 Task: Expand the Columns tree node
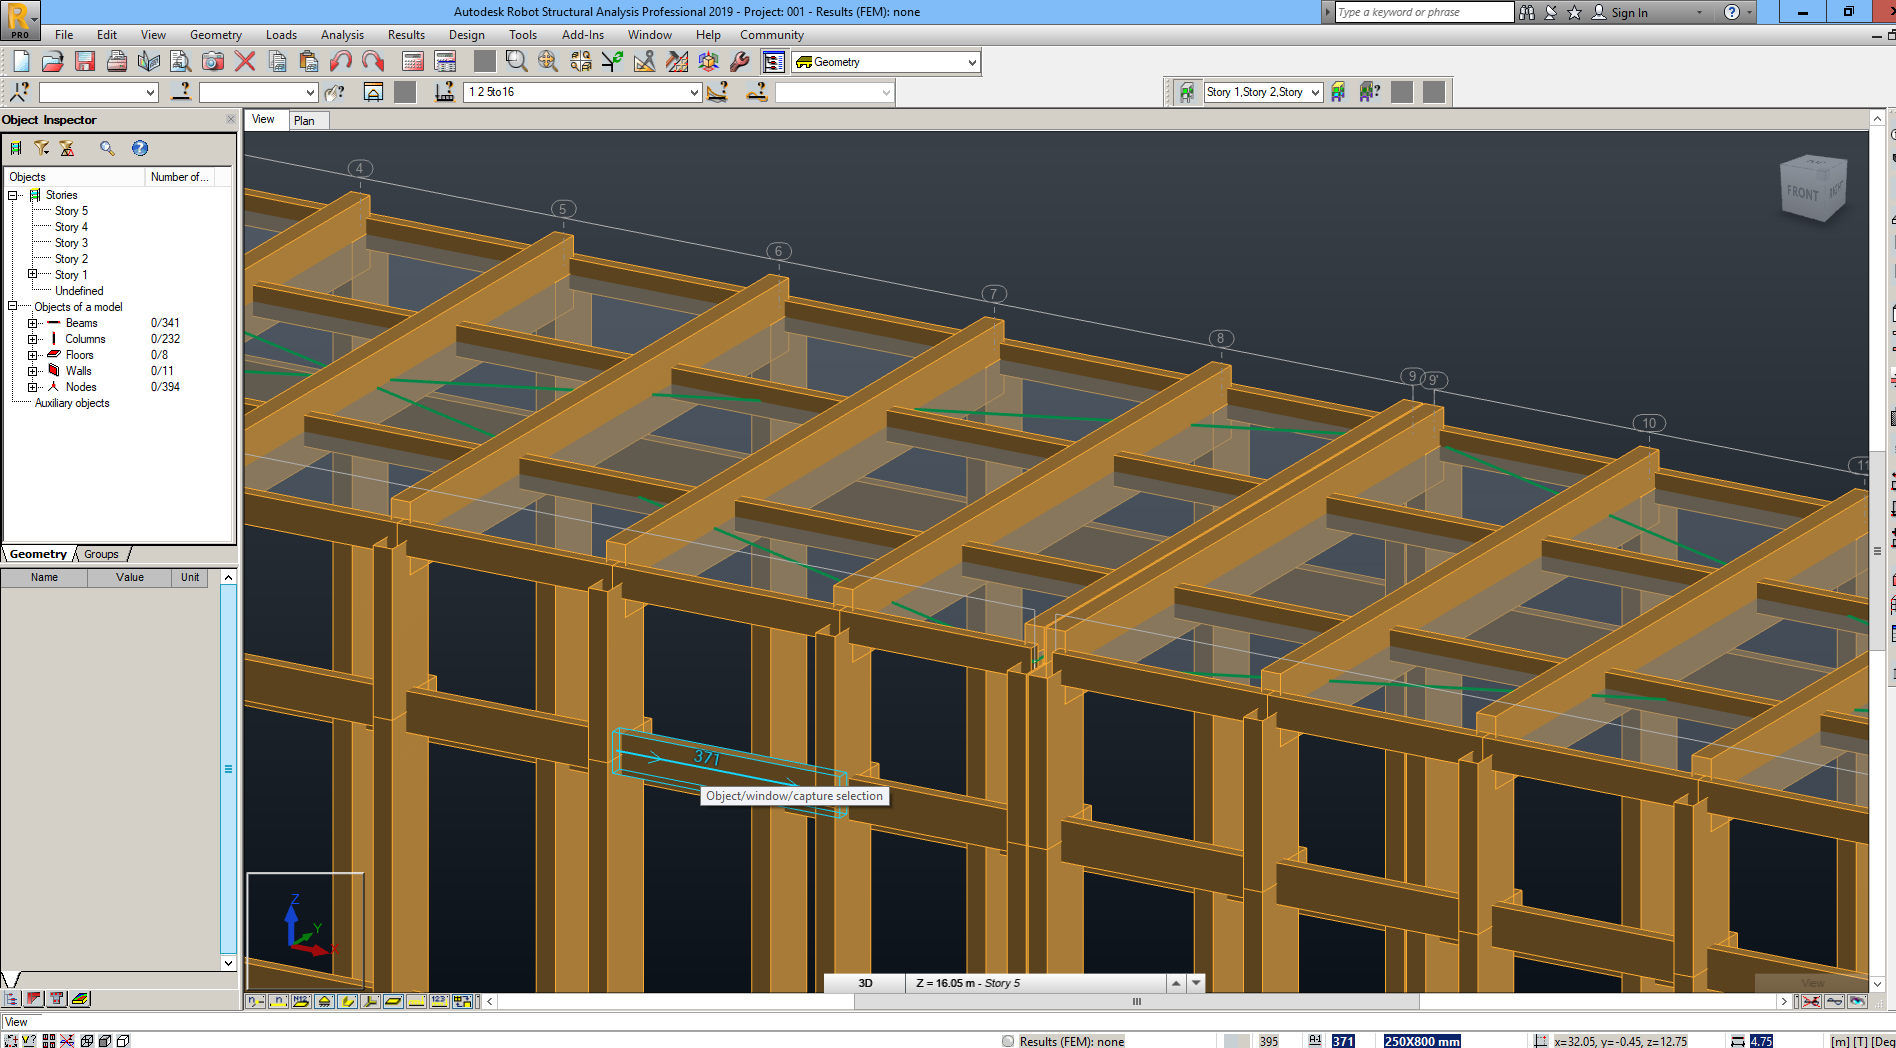pos(32,339)
